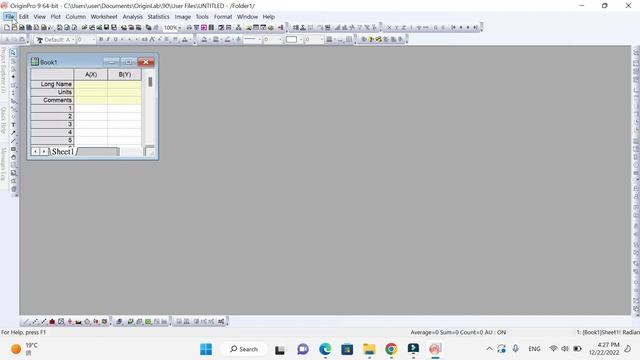This screenshot has height=360, width=640.
Task: Select row 1 header in Book1
Action: pos(52,108)
